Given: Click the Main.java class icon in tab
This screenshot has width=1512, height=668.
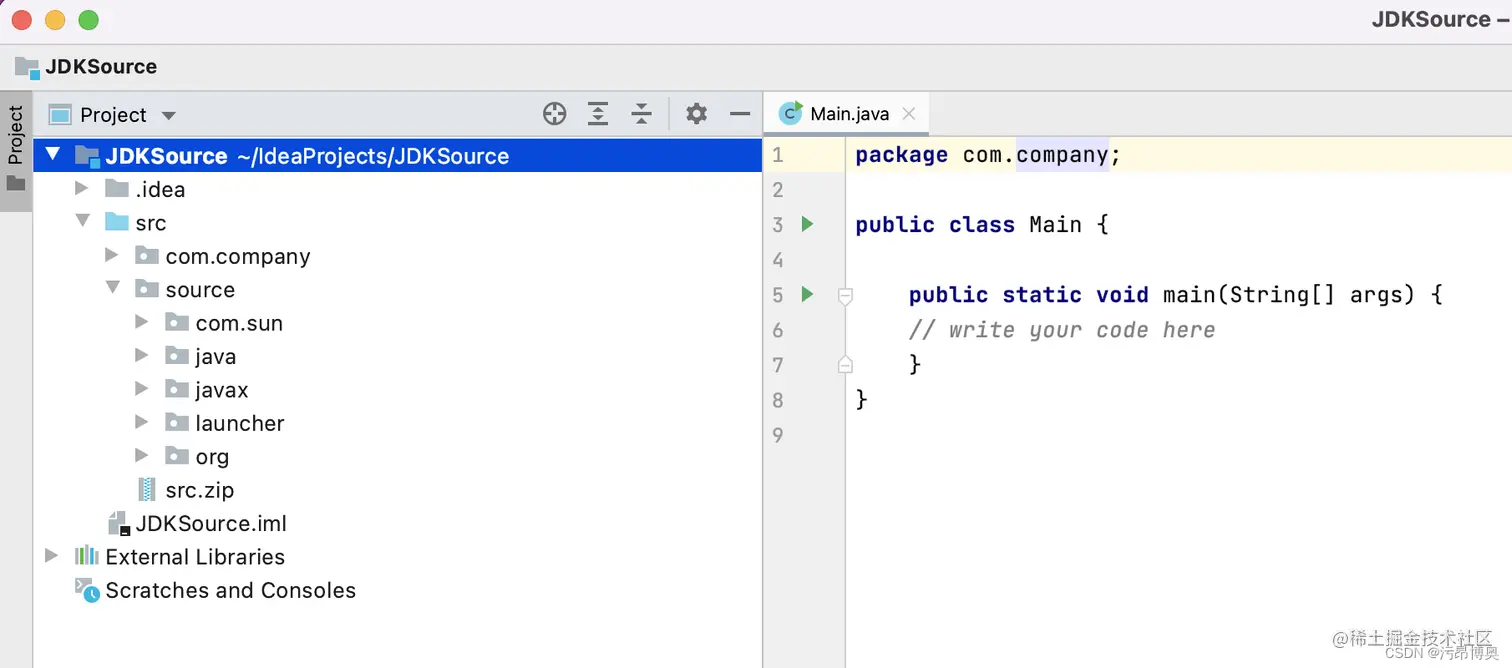Looking at the screenshot, I should (790, 114).
